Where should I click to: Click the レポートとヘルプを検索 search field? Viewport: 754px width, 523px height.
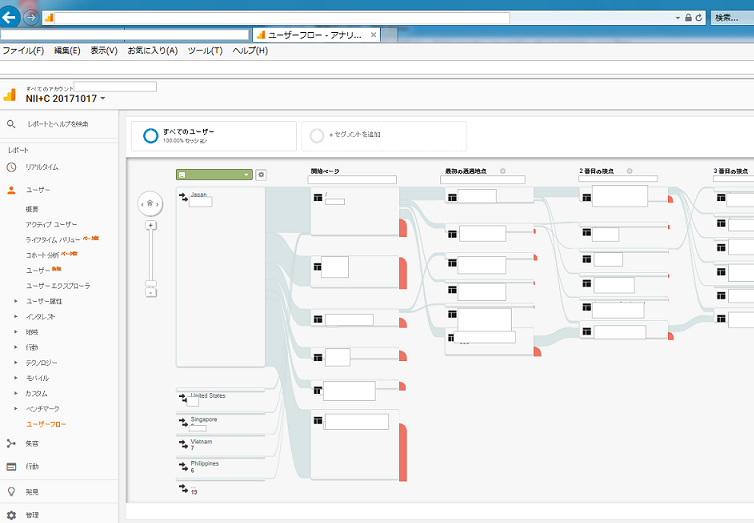[58, 124]
